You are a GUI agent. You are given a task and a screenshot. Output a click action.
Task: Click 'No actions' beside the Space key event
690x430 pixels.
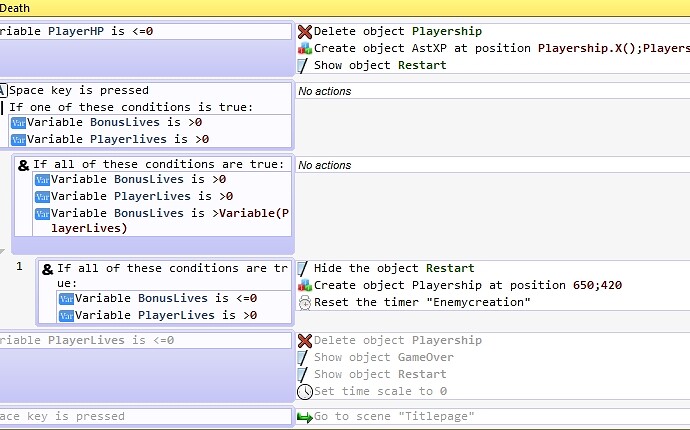[325, 91]
